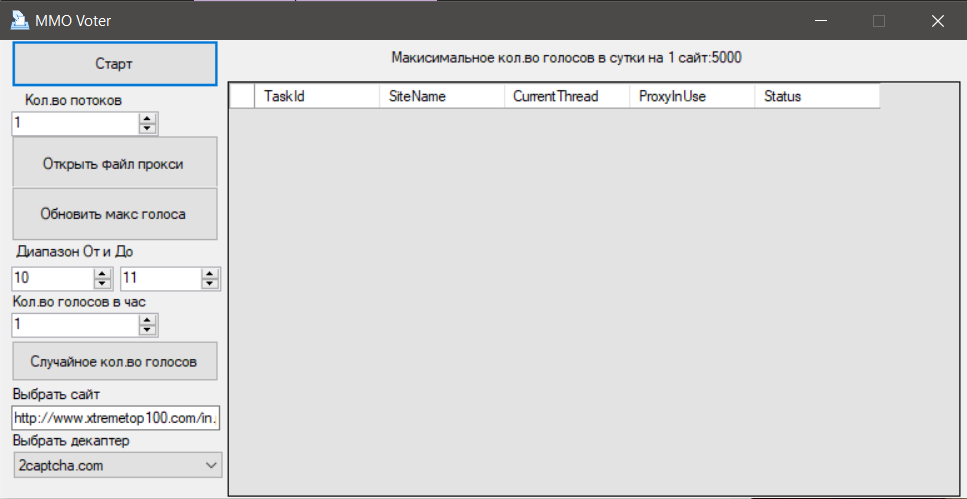Increase the Кол.во потоков value
This screenshot has width=967, height=499.
click(148, 118)
